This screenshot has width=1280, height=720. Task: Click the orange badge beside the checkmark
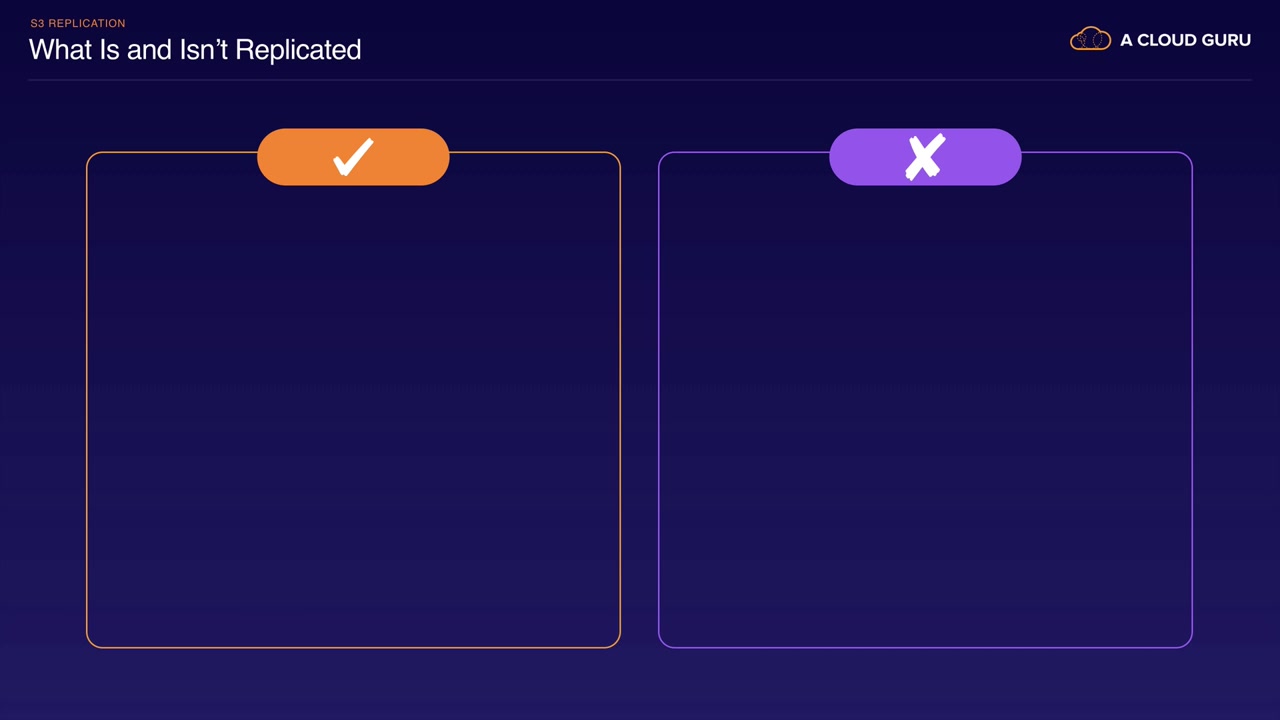pyautogui.click(x=290, y=157)
